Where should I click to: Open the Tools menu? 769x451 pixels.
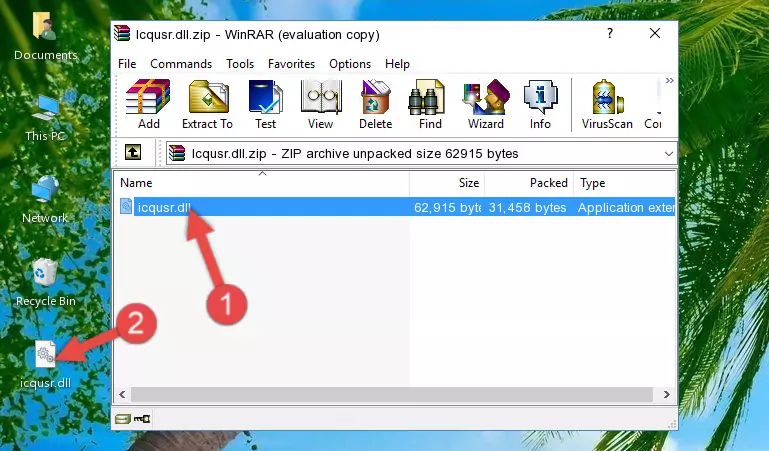pyautogui.click(x=240, y=64)
